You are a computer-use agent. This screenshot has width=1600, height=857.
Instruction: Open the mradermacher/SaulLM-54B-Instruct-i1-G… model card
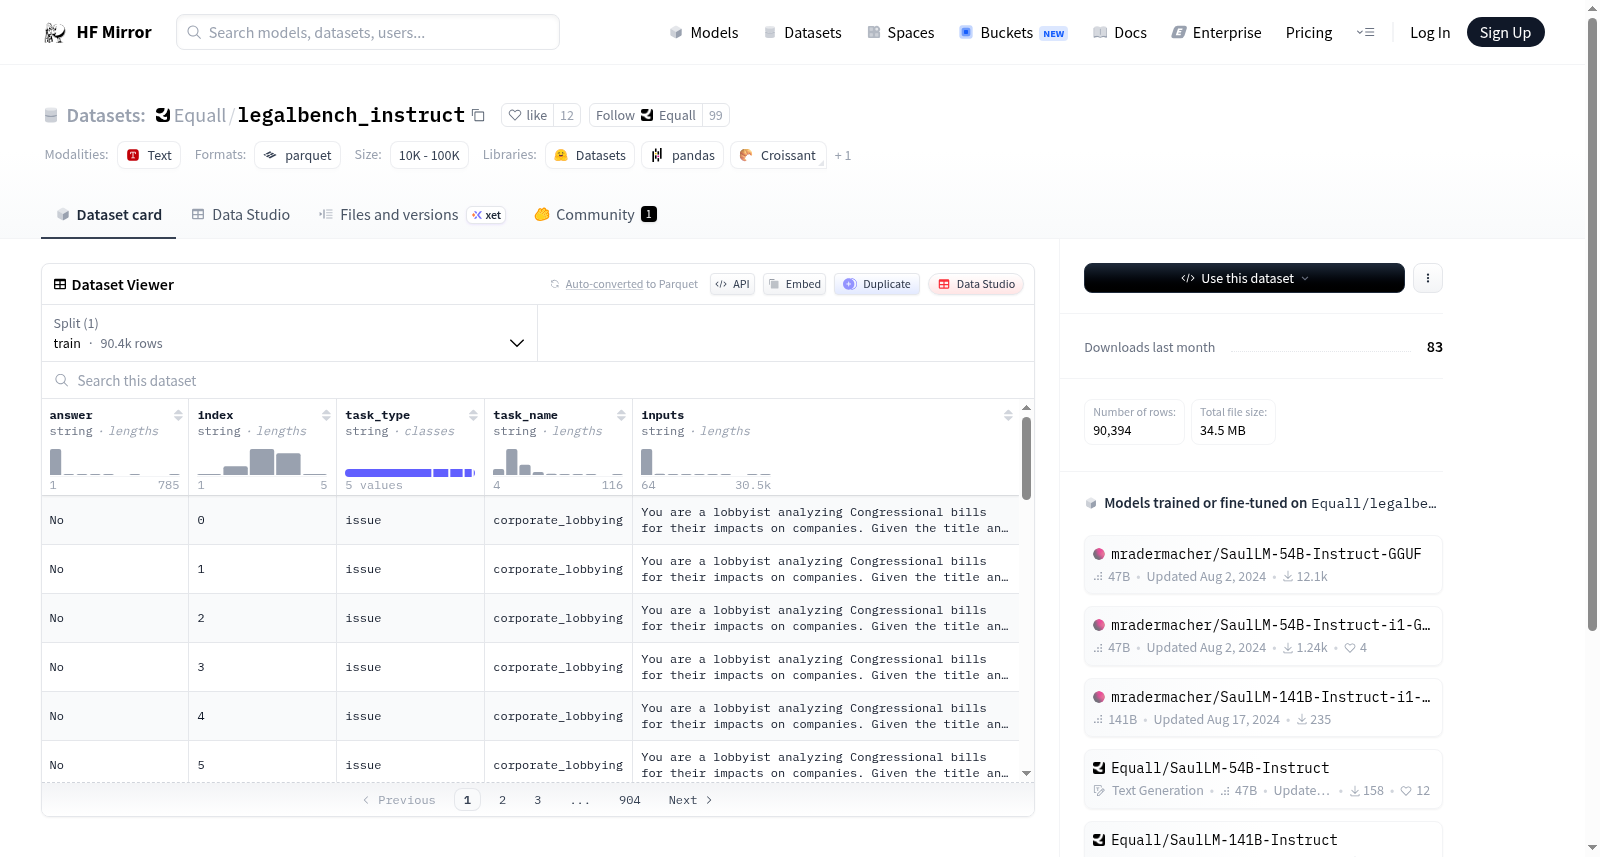[x=1263, y=636]
